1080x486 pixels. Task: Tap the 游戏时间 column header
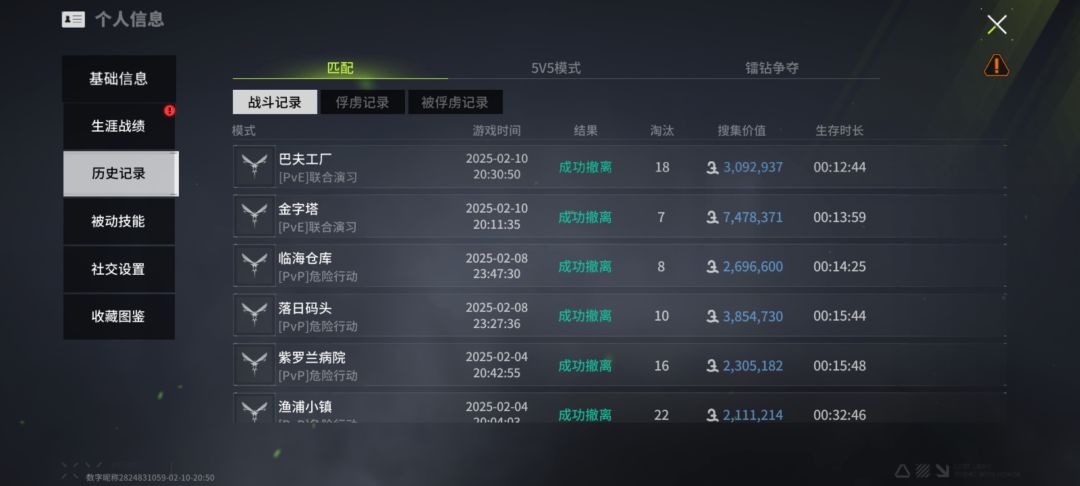tap(497, 131)
